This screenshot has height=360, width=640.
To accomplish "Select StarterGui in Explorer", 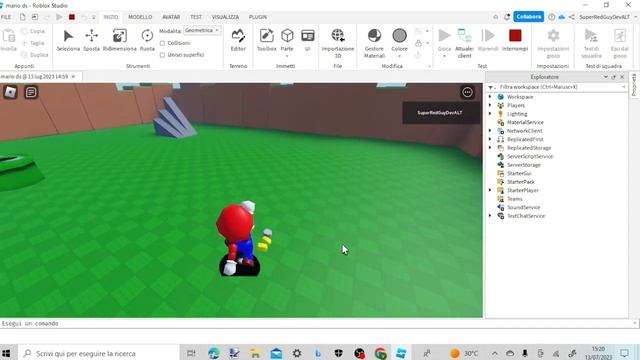I will (519, 173).
